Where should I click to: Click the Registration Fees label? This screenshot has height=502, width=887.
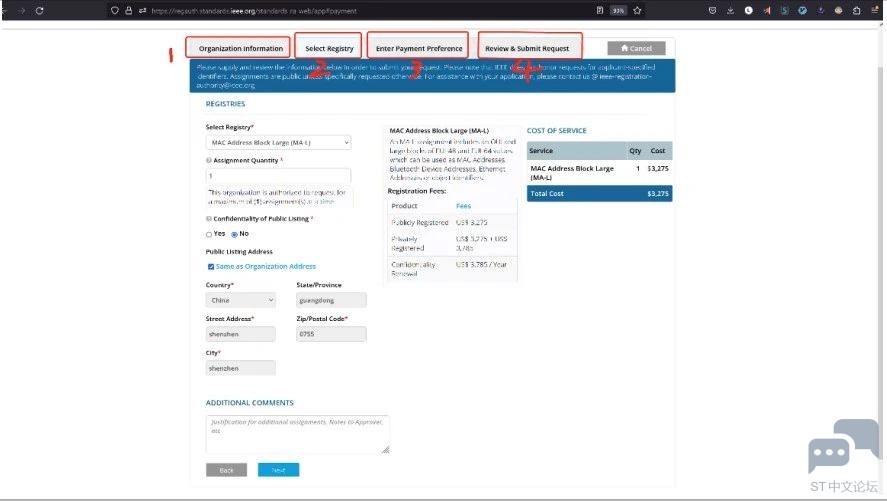[x=417, y=191]
